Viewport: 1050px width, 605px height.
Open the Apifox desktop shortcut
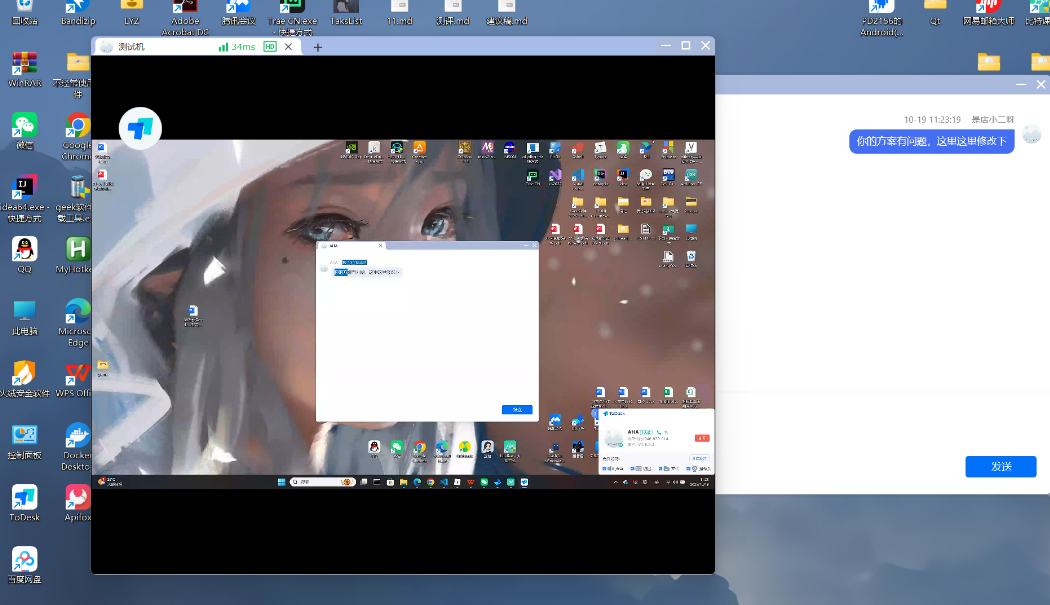[78, 500]
